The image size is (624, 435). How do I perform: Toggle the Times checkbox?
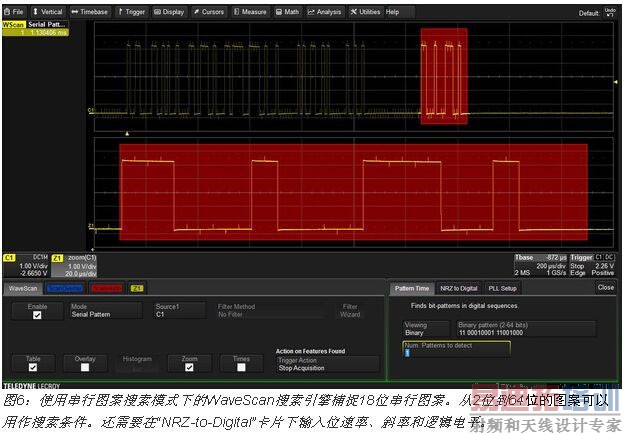click(241, 367)
